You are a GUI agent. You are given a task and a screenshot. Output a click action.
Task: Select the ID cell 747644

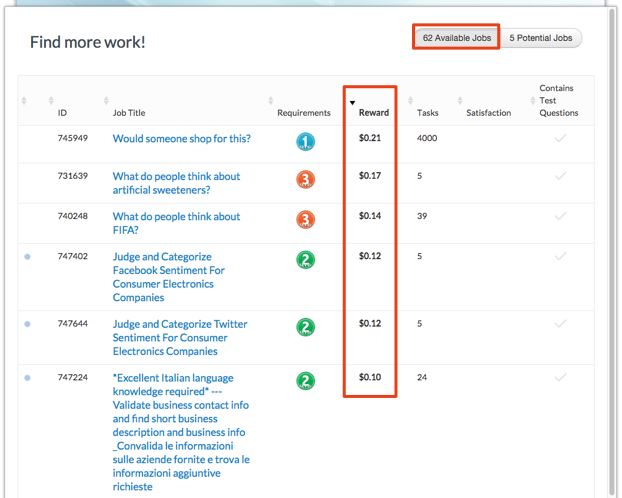(x=73, y=324)
